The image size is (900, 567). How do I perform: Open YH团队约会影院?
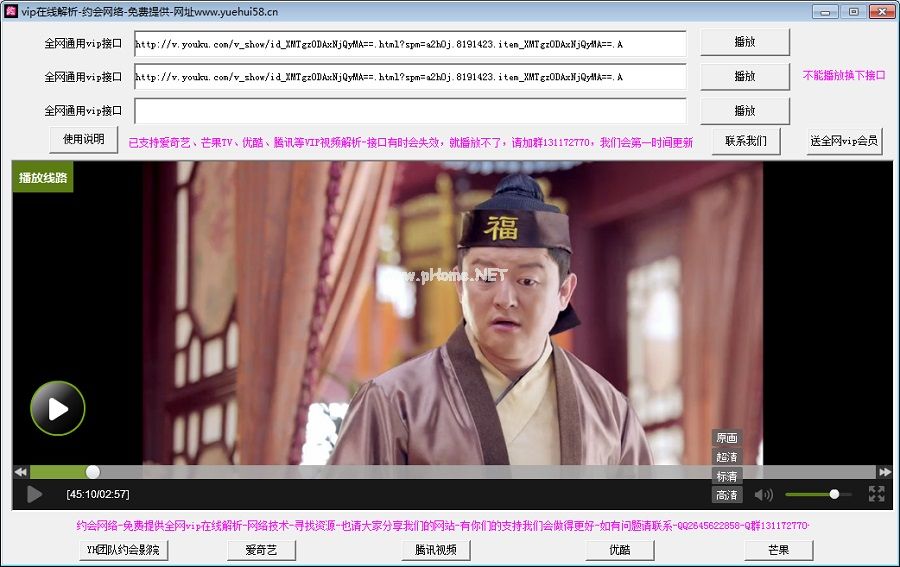(x=123, y=550)
